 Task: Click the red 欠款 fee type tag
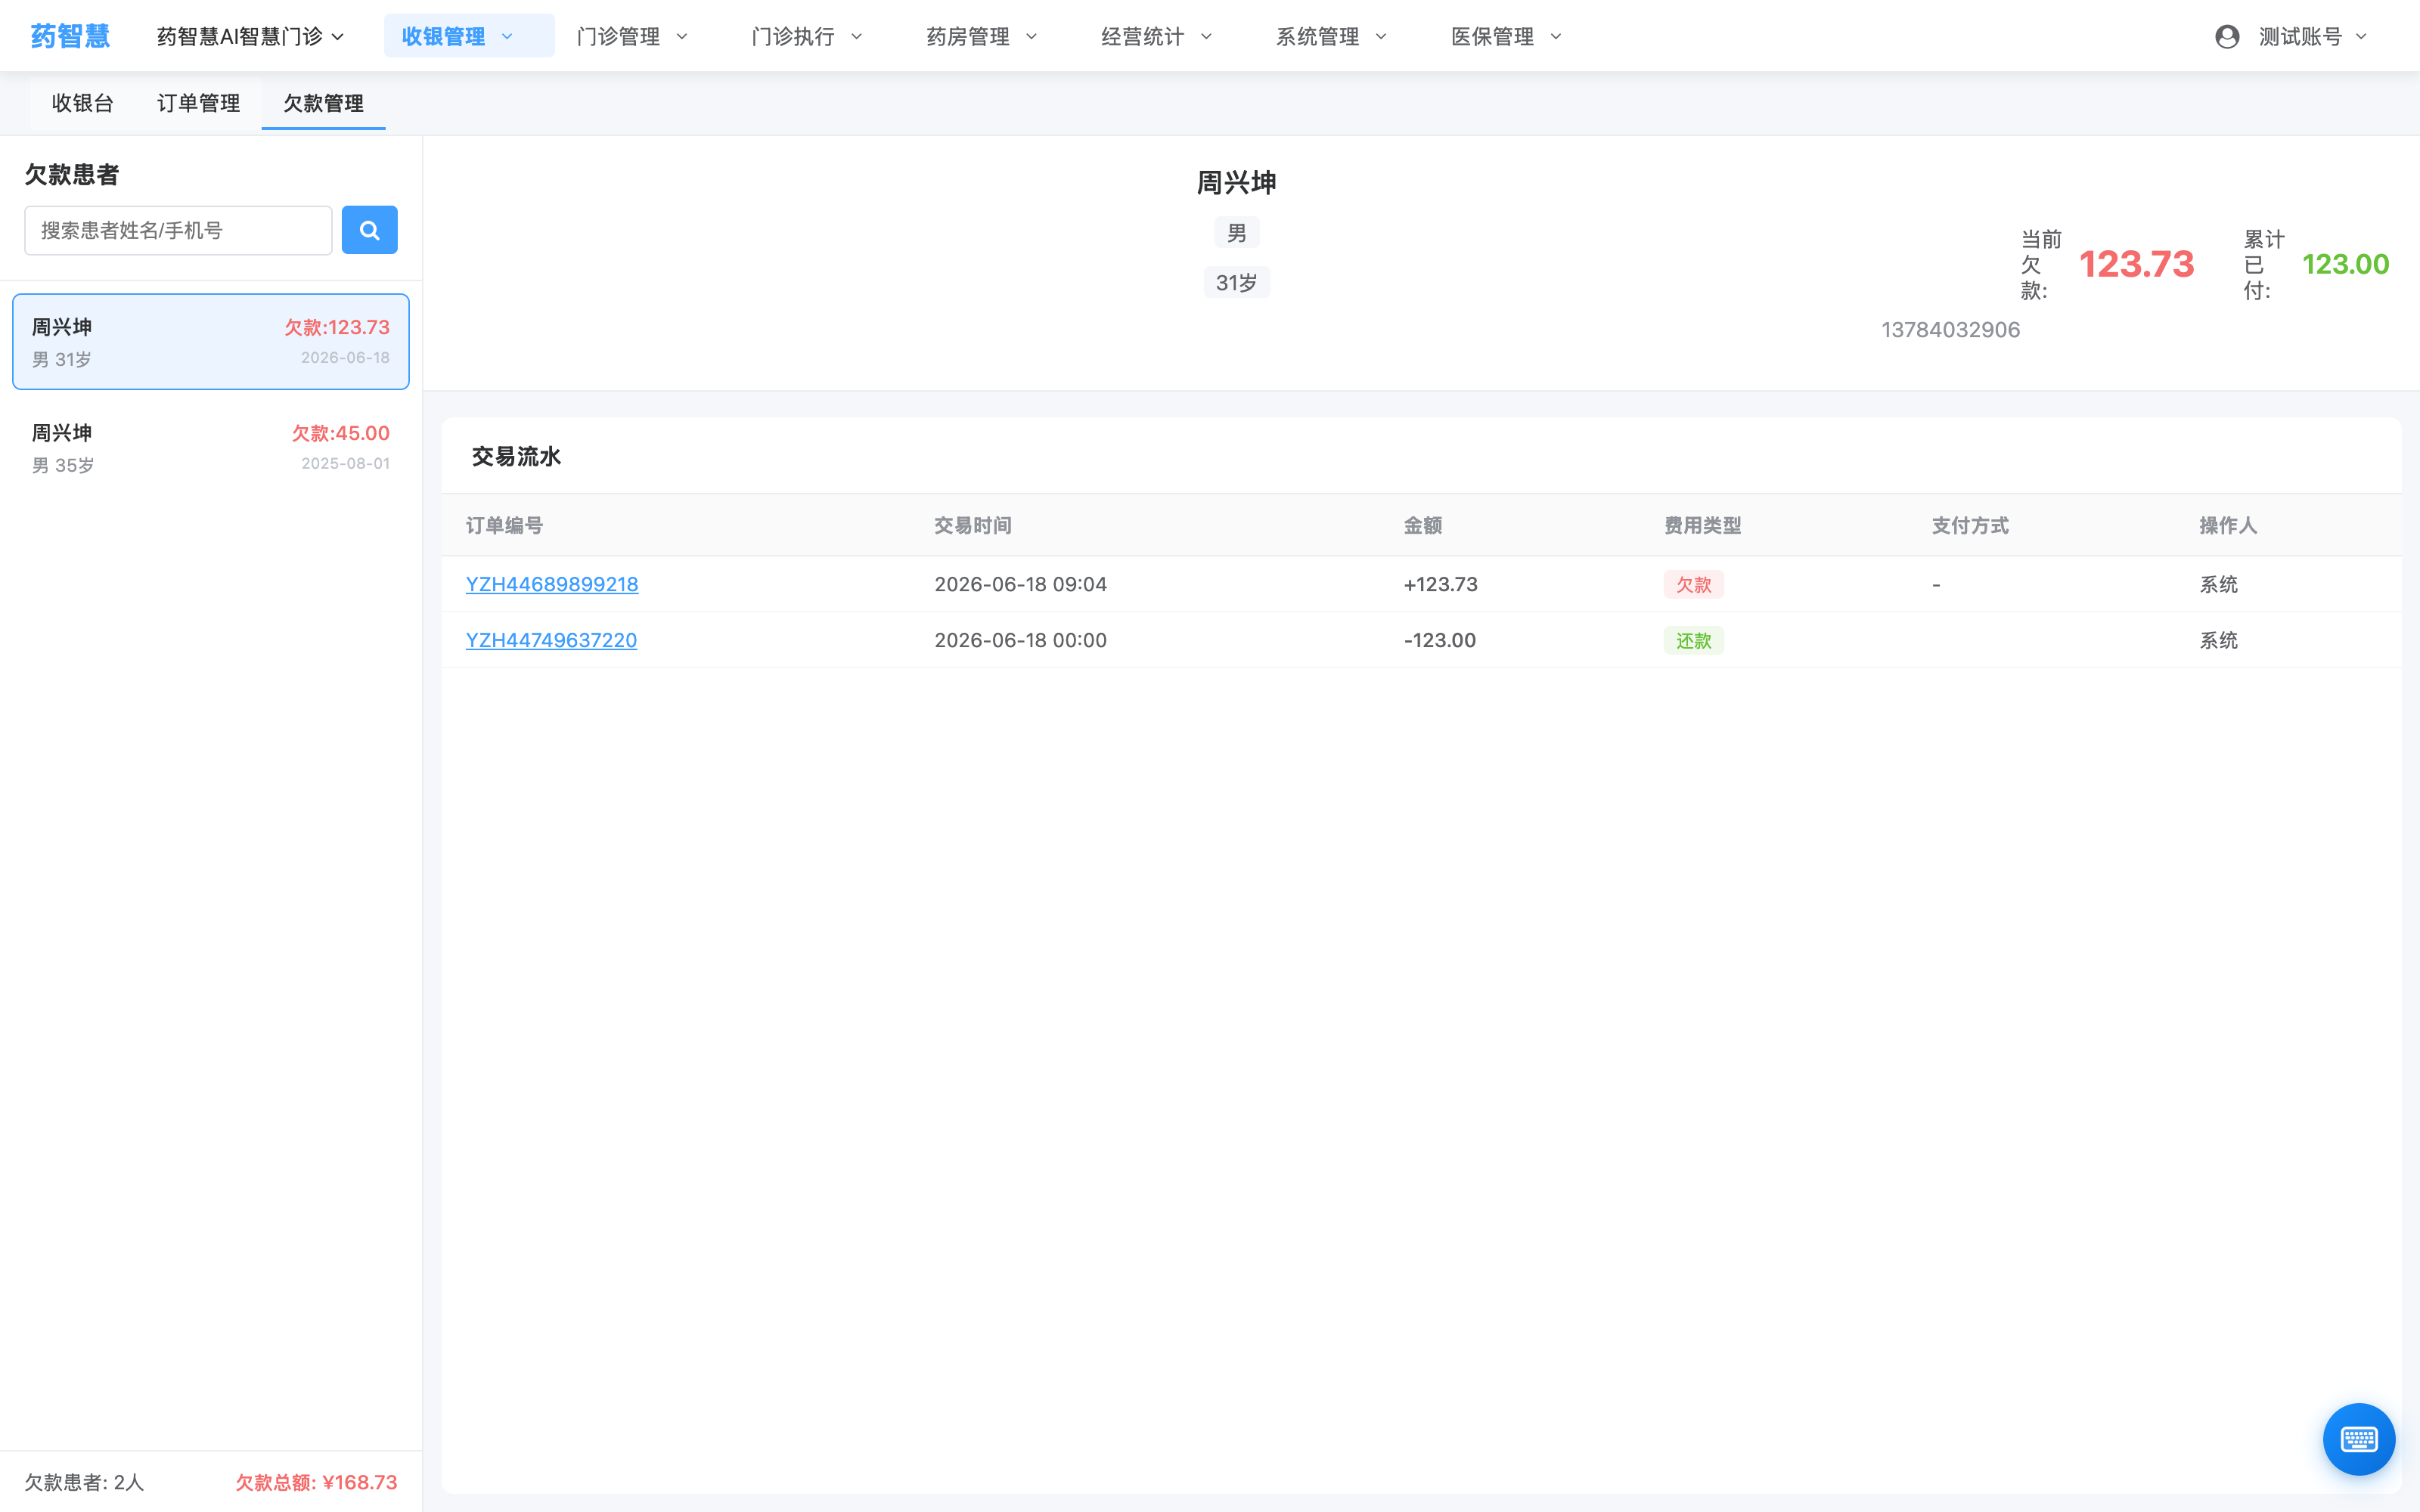1693,584
